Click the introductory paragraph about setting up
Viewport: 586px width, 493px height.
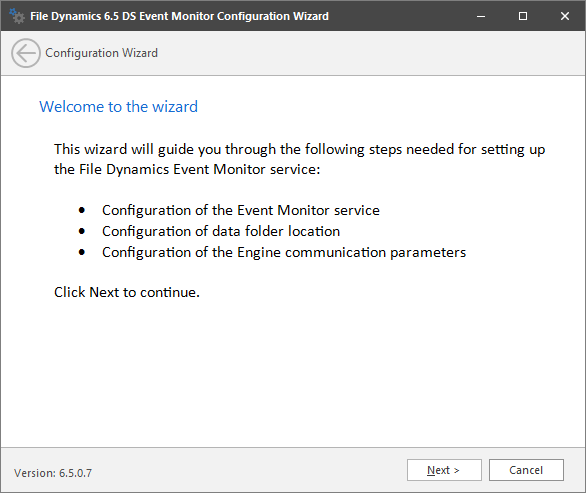click(299, 159)
